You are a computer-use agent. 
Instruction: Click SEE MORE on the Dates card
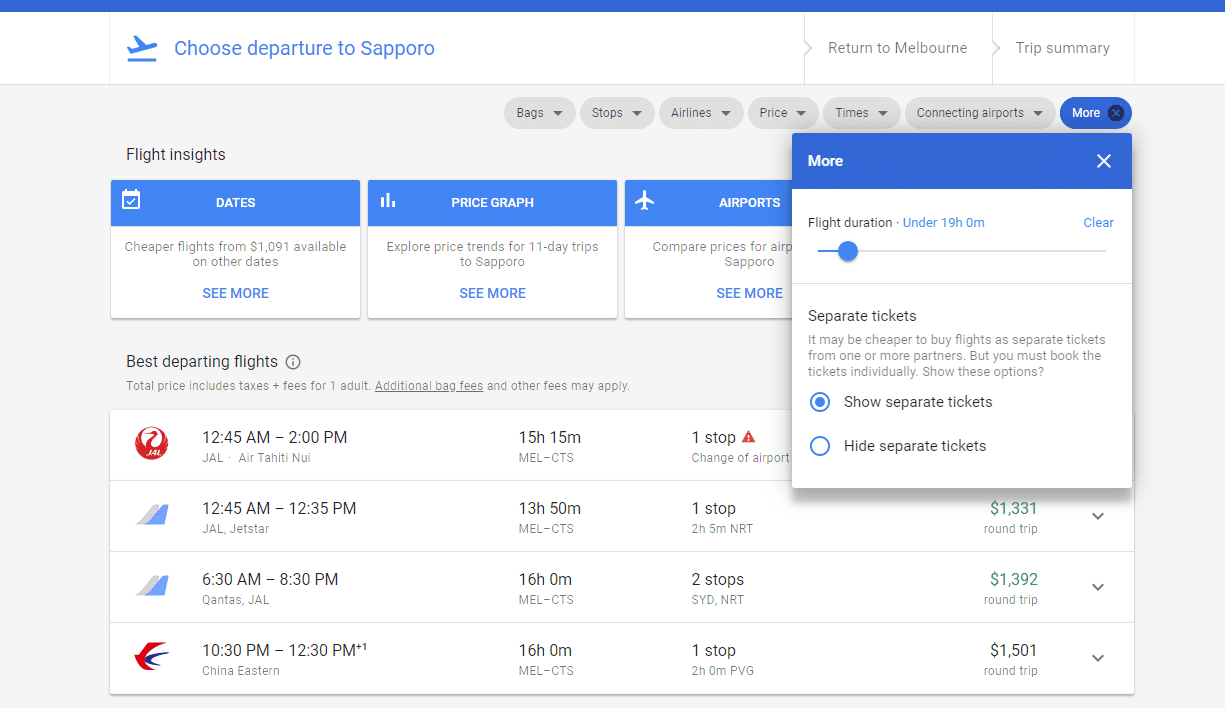[x=235, y=293]
